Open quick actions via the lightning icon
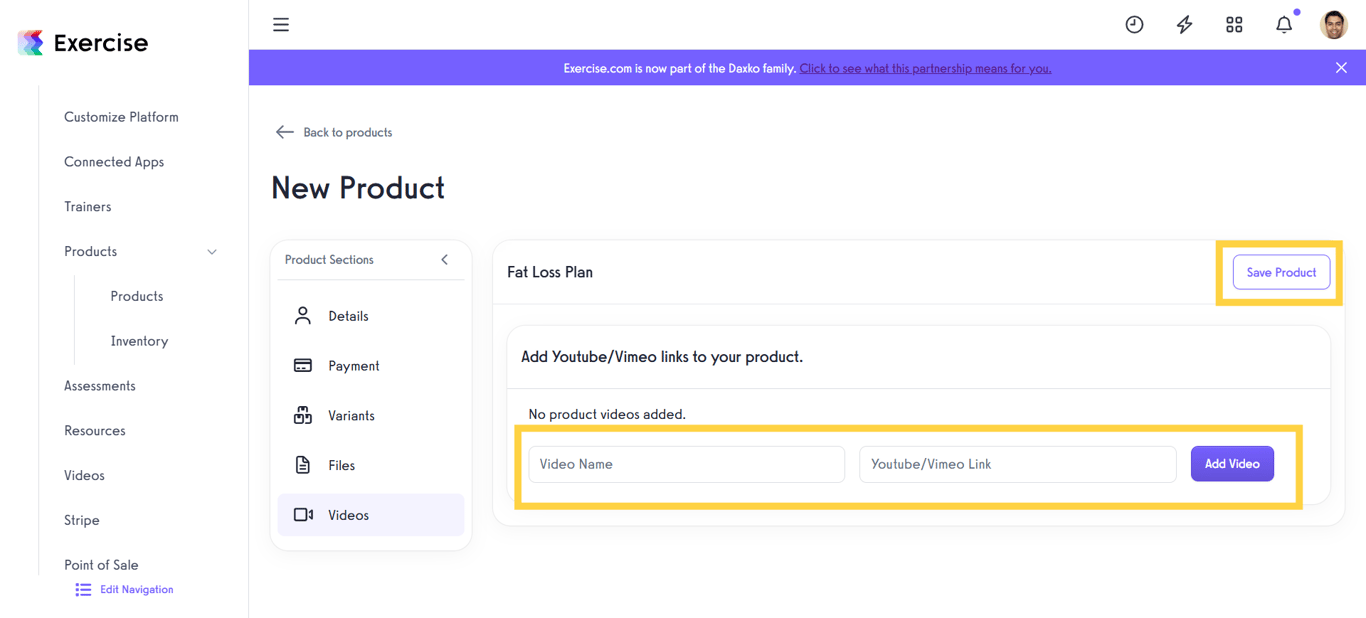 (x=1184, y=24)
